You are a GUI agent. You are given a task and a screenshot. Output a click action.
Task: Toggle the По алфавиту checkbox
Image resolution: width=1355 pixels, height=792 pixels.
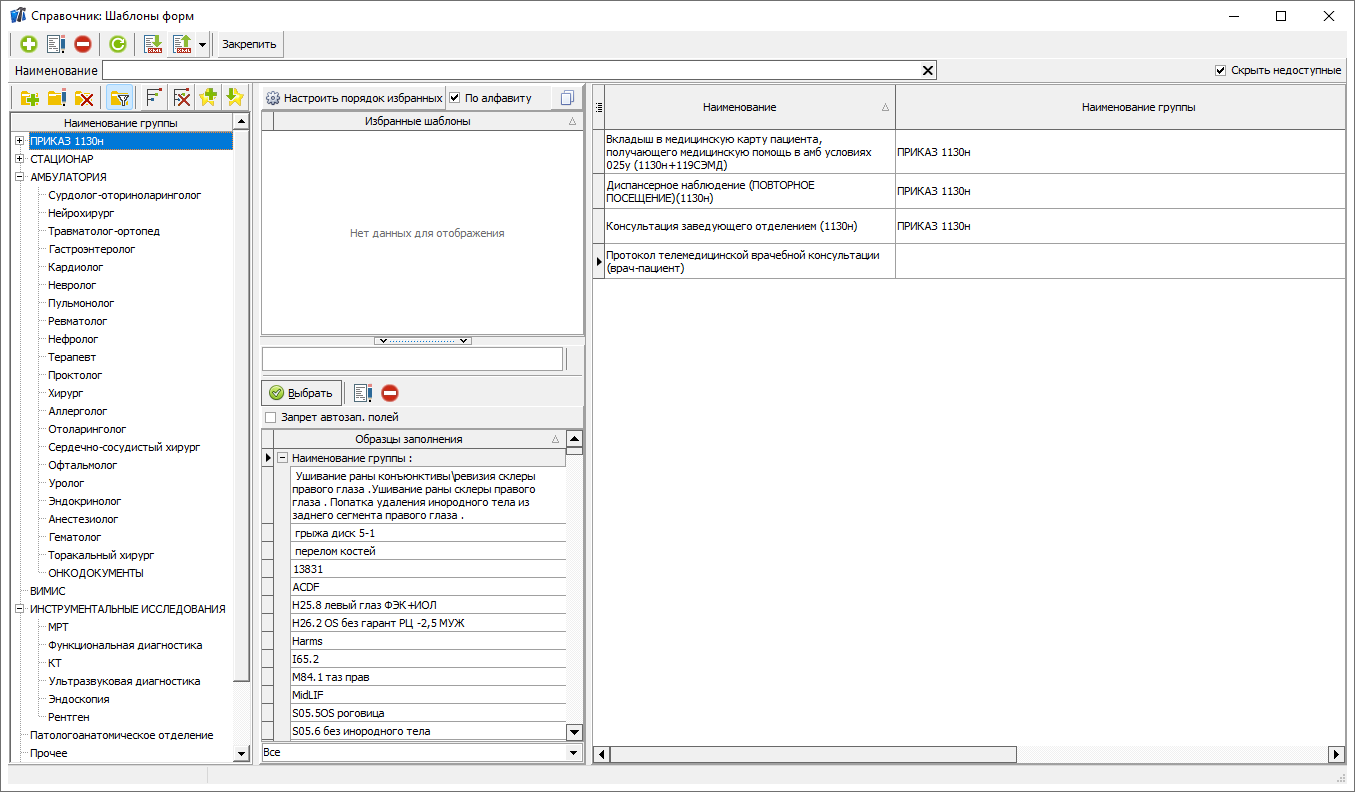tap(455, 98)
